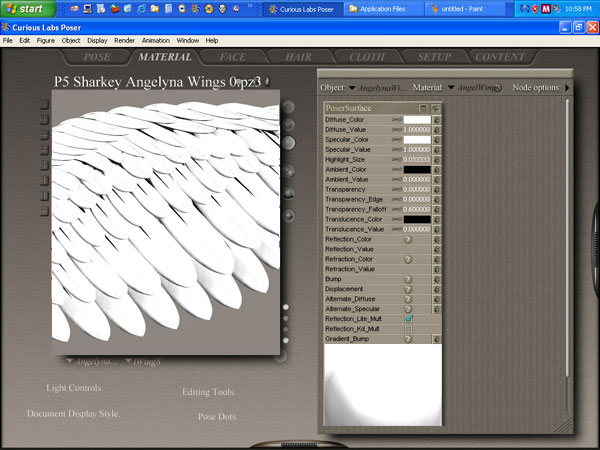This screenshot has height=450, width=600.
Task: Click the node plug icon on Bump row
Action: (437, 279)
